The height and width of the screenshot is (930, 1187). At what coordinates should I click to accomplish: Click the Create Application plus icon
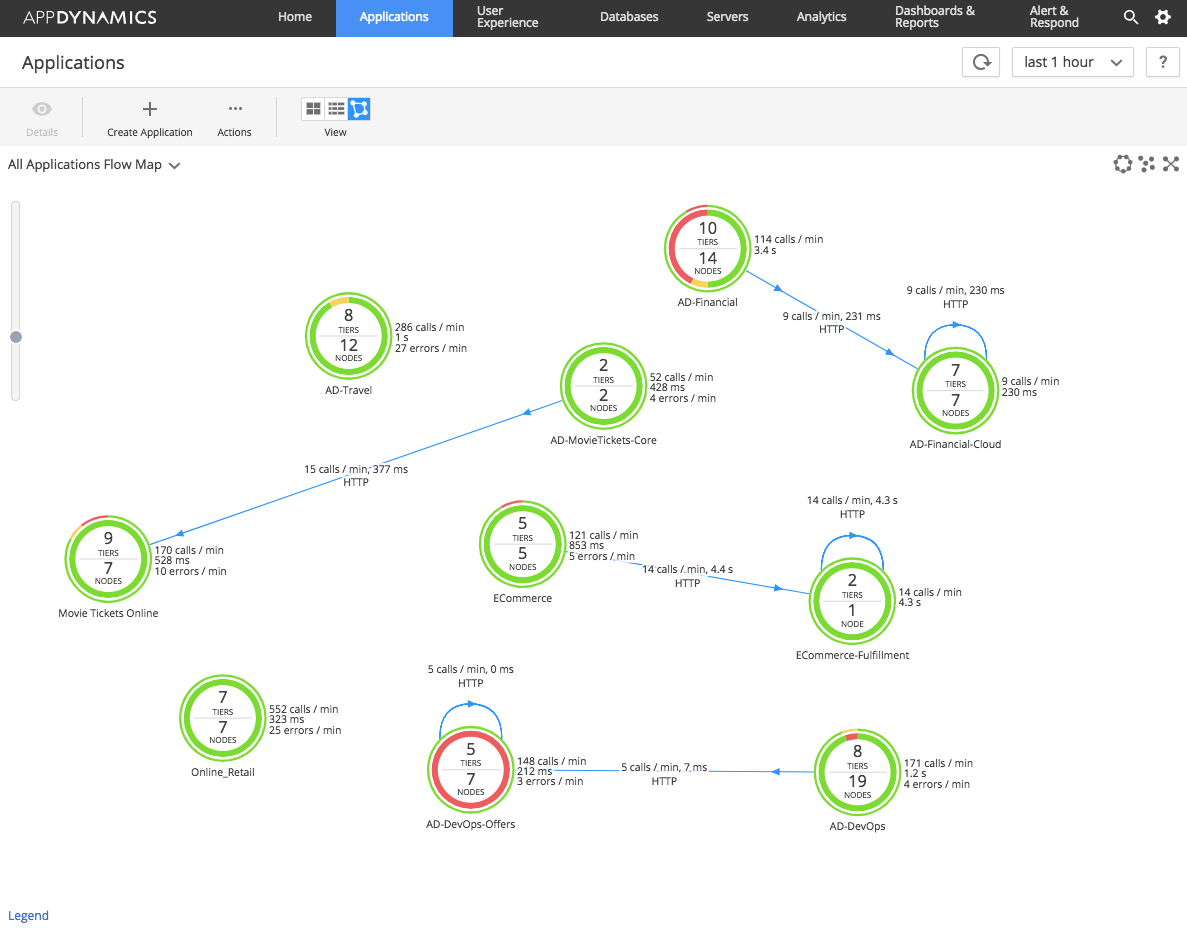150,109
